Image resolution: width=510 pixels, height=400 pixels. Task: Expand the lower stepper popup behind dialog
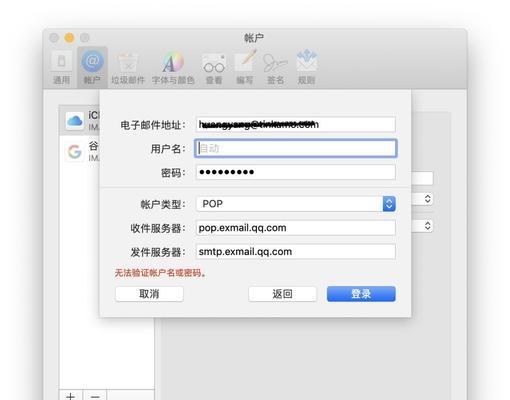(428, 226)
